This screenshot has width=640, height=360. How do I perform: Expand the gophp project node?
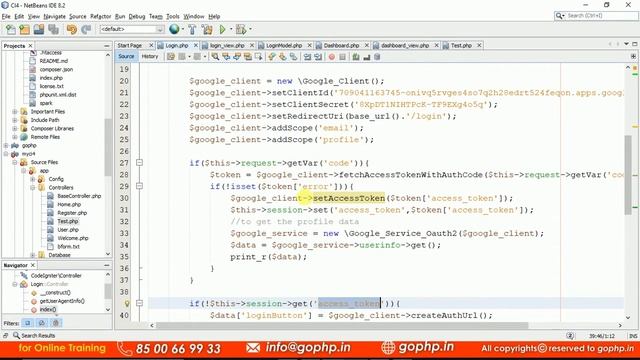click(6, 146)
